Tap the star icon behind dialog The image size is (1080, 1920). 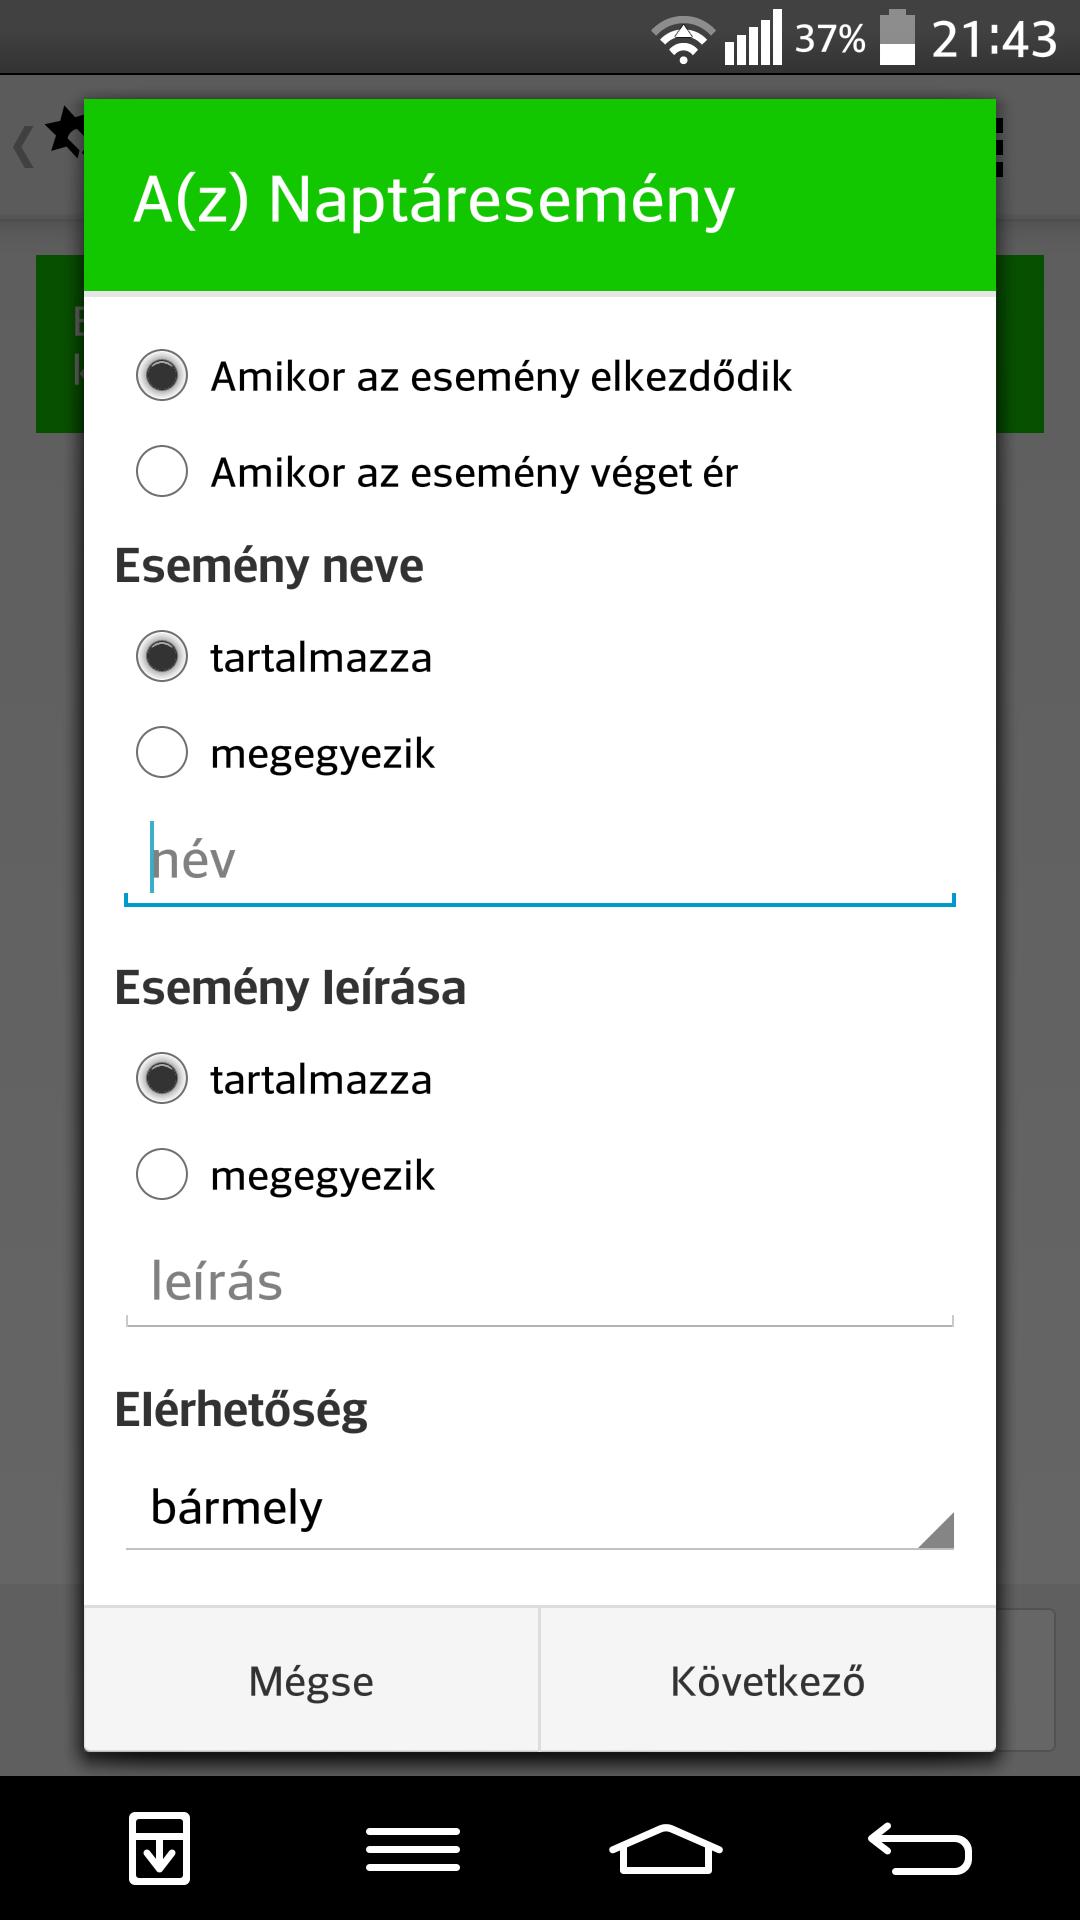[66, 132]
